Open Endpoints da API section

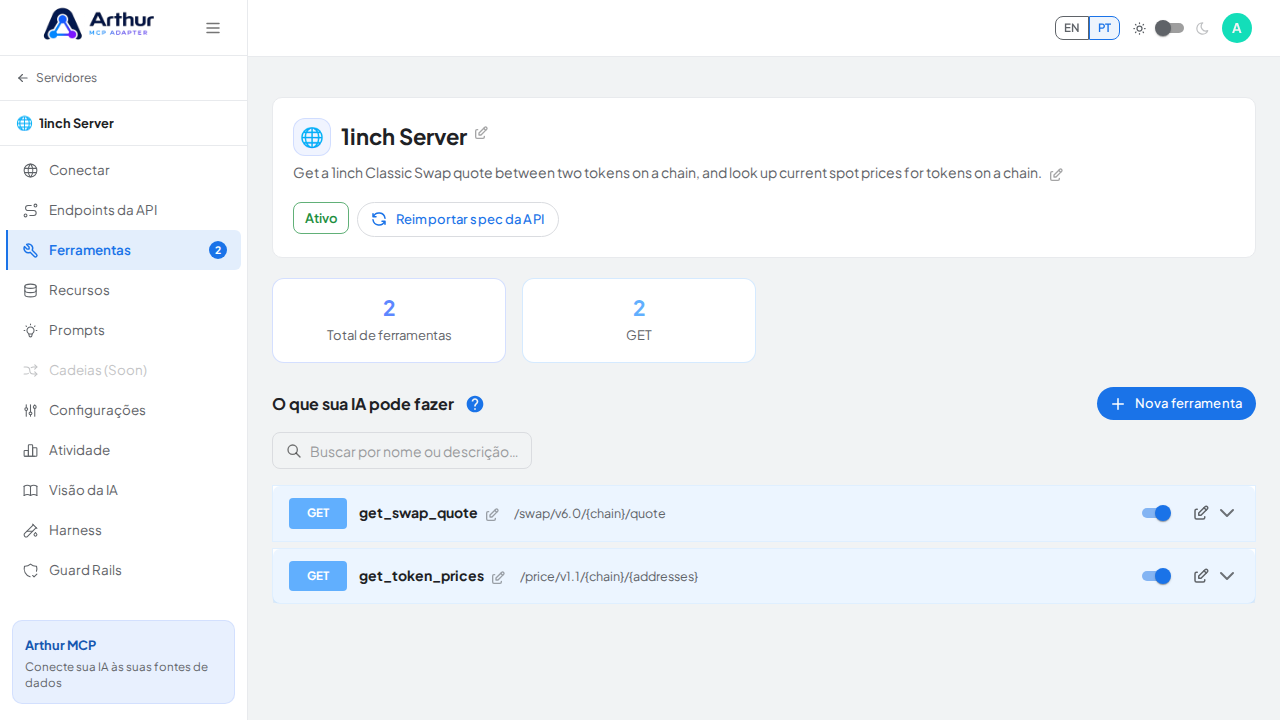point(123,210)
